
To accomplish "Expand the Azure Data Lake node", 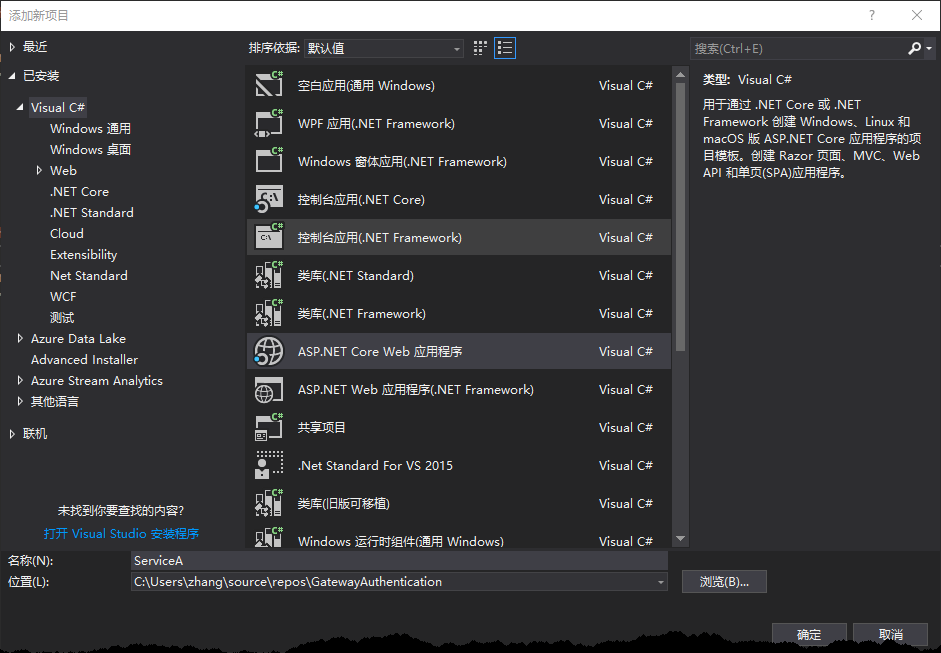I will point(20,339).
